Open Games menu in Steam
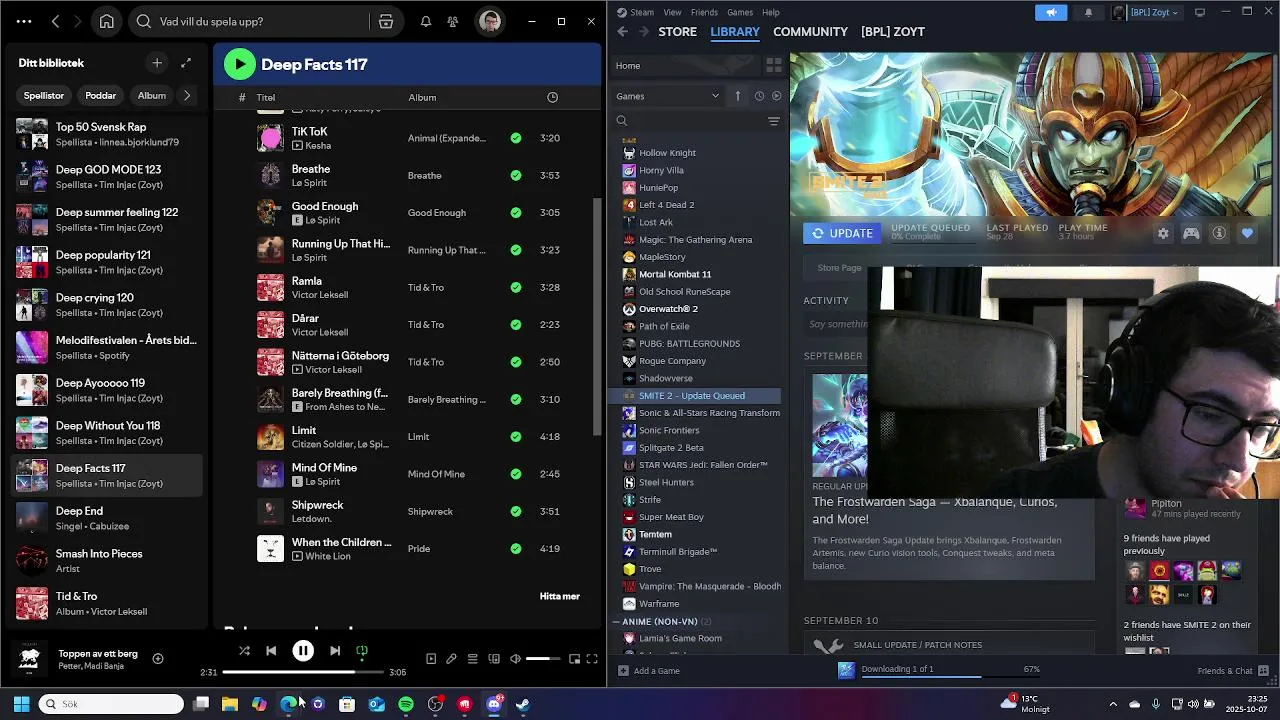Viewport: 1280px width, 720px height. 740,12
